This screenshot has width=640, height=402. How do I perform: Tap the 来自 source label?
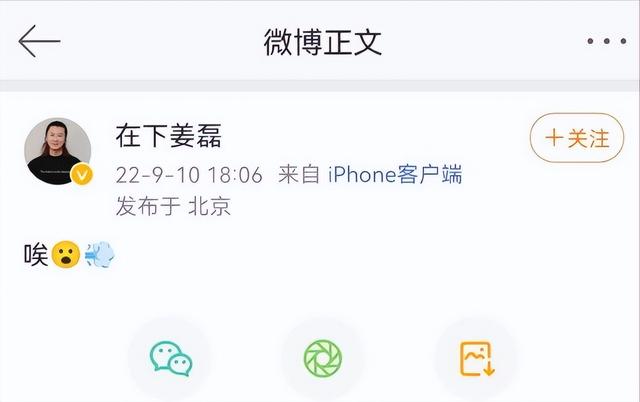click(x=299, y=175)
